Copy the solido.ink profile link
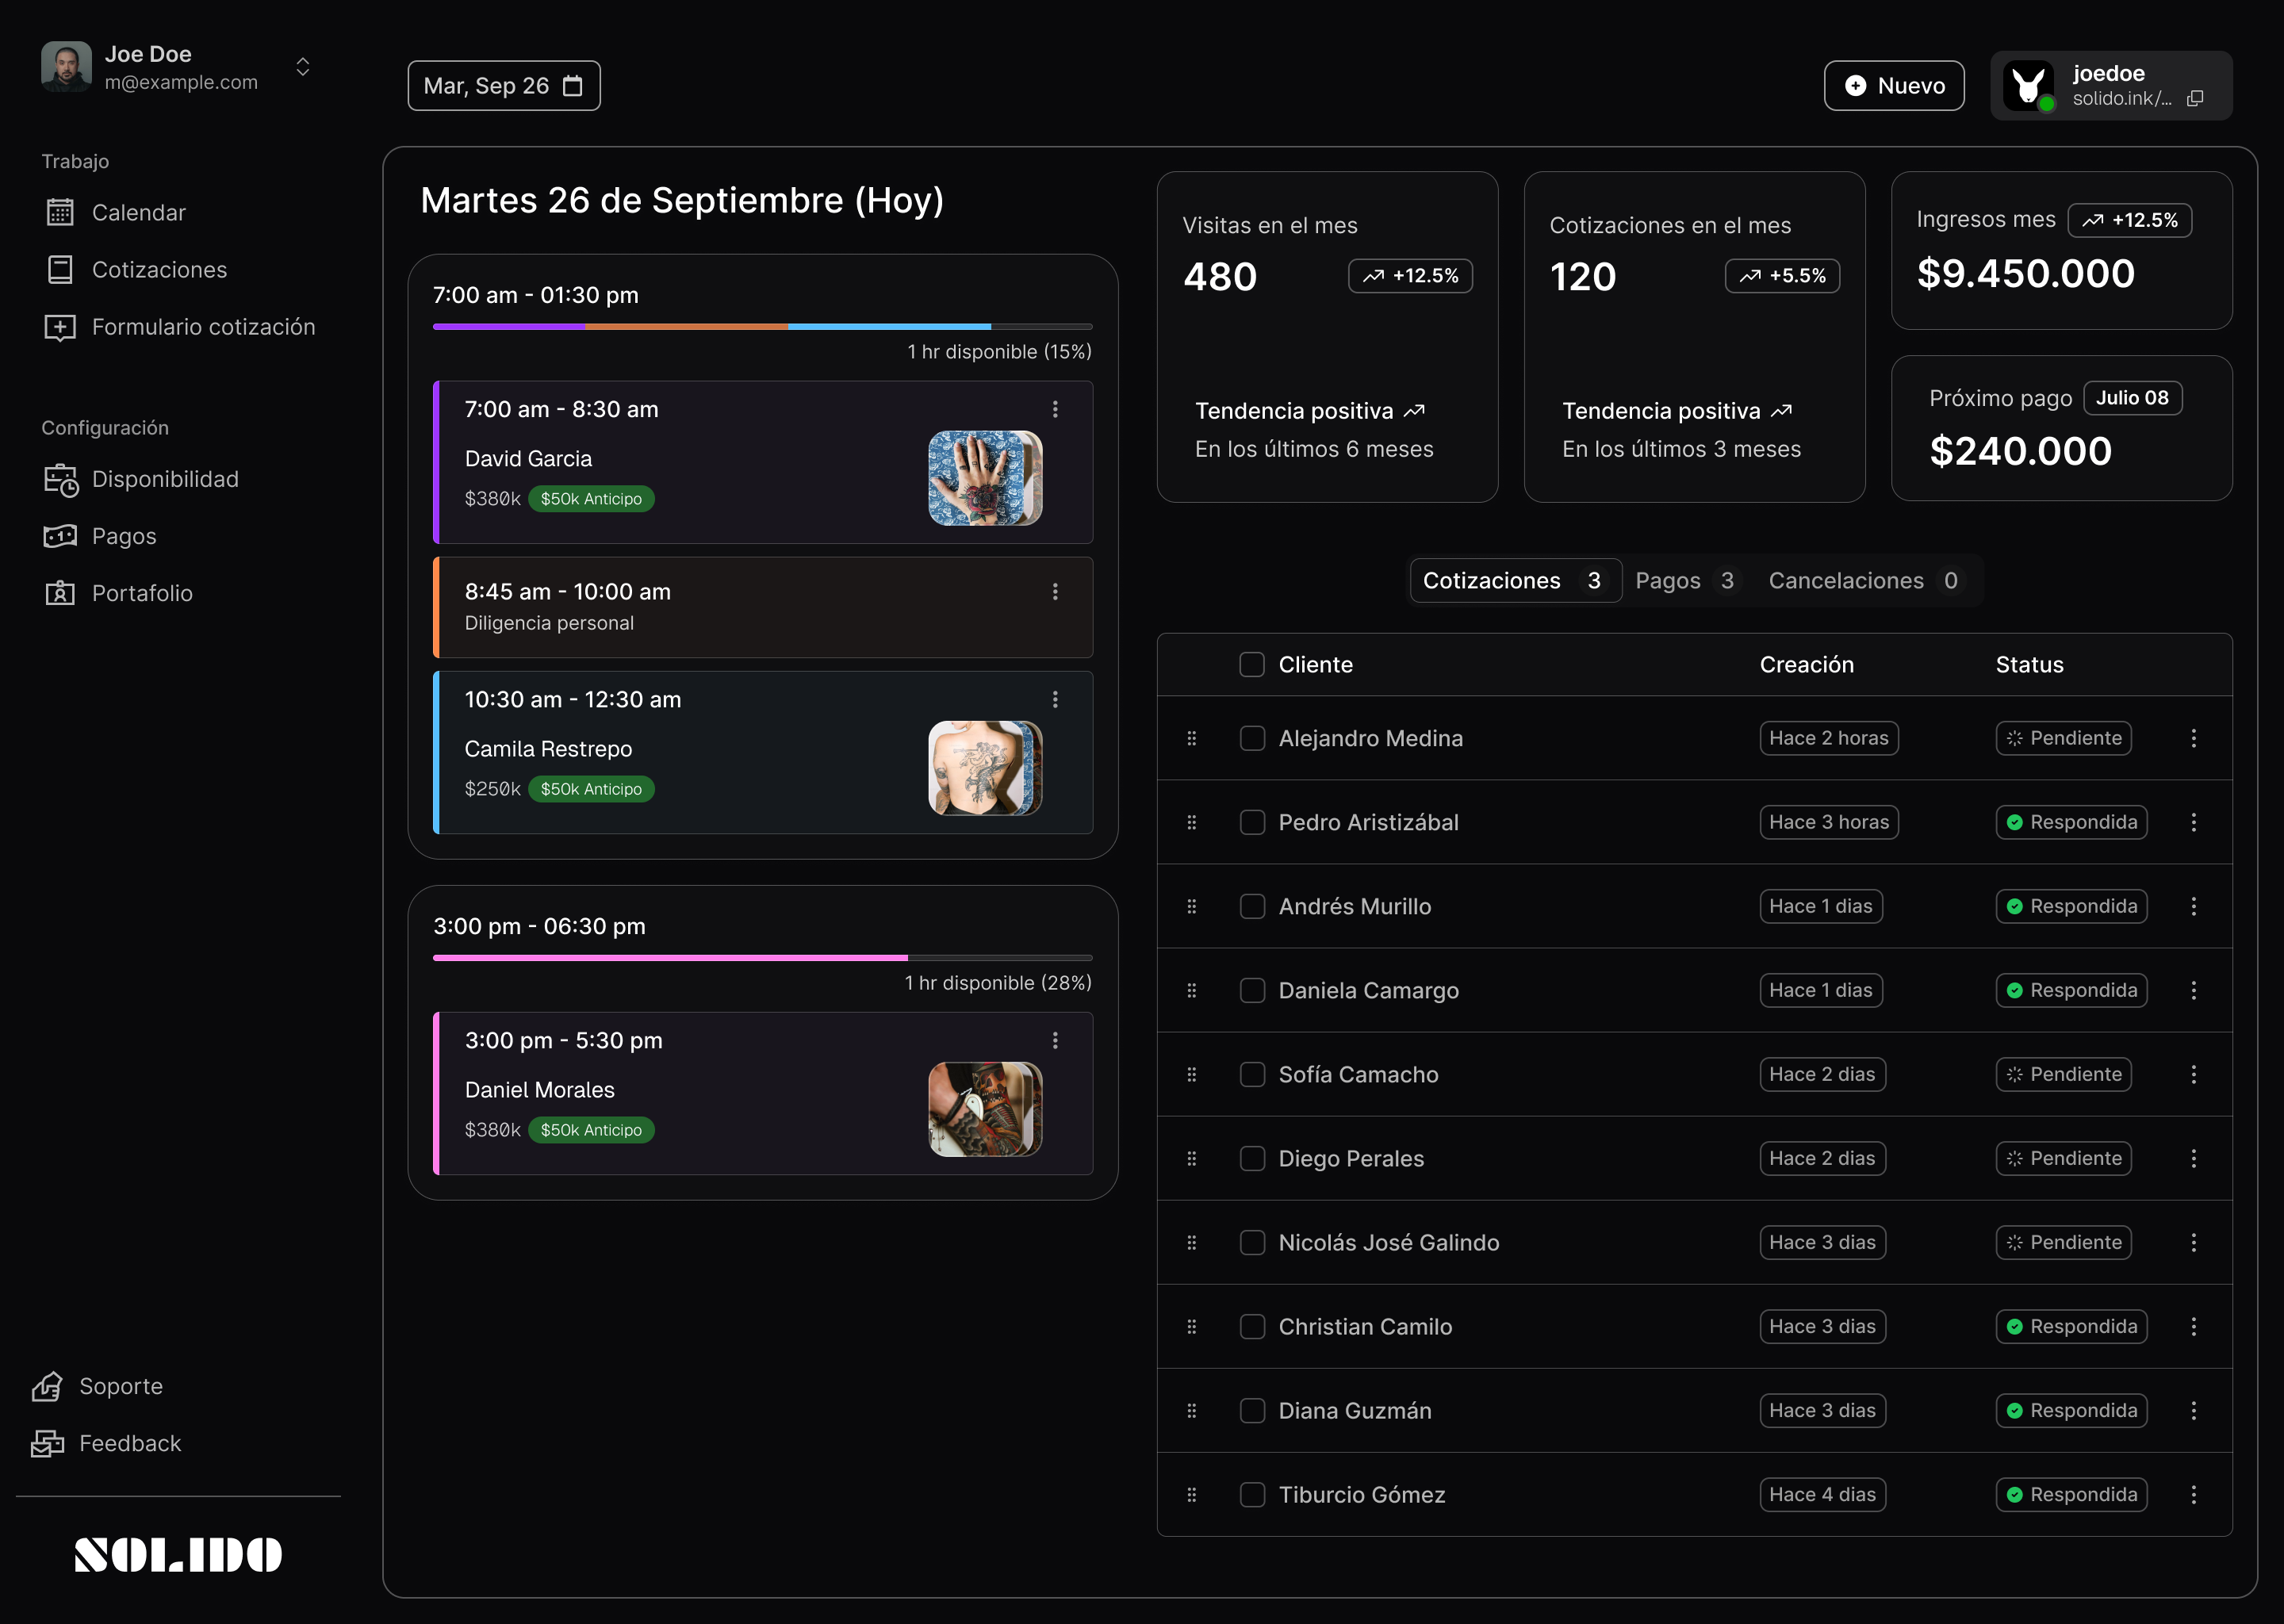The height and width of the screenshot is (1624, 2284). [x=2195, y=98]
